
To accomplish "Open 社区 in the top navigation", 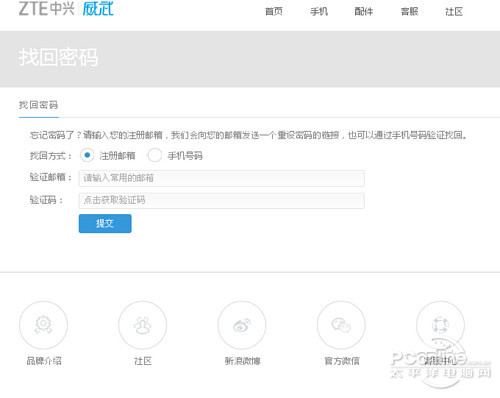I will (x=454, y=12).
